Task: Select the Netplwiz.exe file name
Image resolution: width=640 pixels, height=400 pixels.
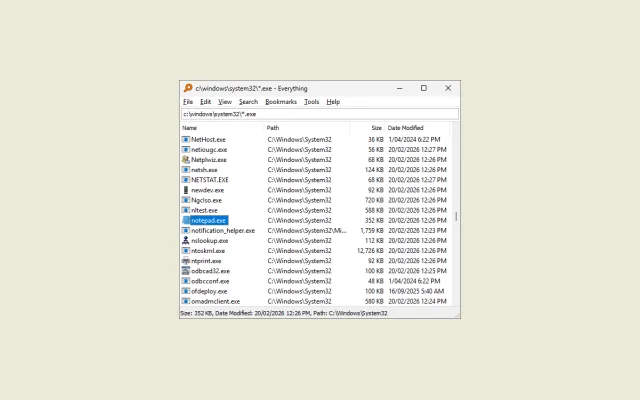Action: tap(209, 160)
